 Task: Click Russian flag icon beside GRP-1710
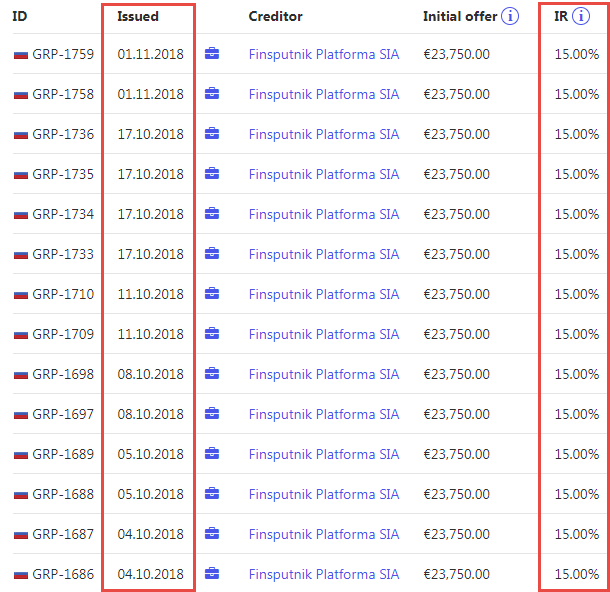click(x=21, y=295)
